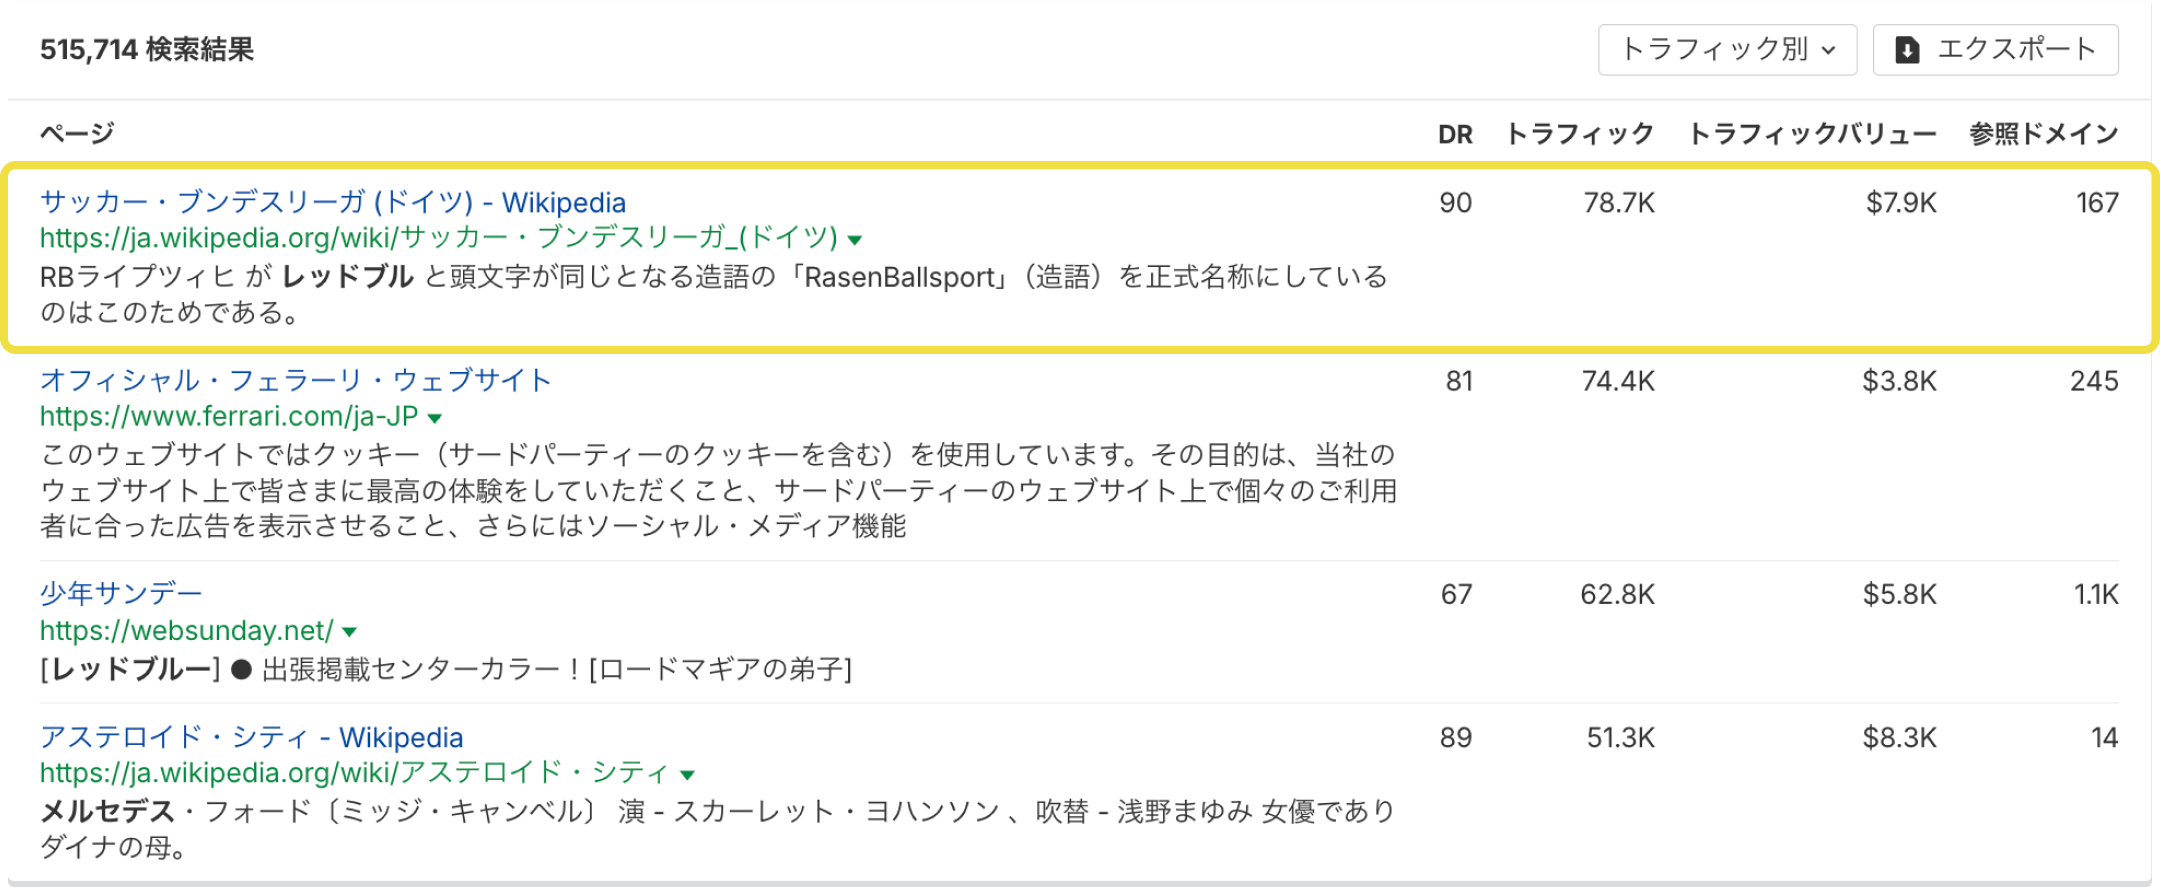Click the 167 referring domains value
The height and width of the screenshot is (887, 2160).
(x=2097, y=203)
